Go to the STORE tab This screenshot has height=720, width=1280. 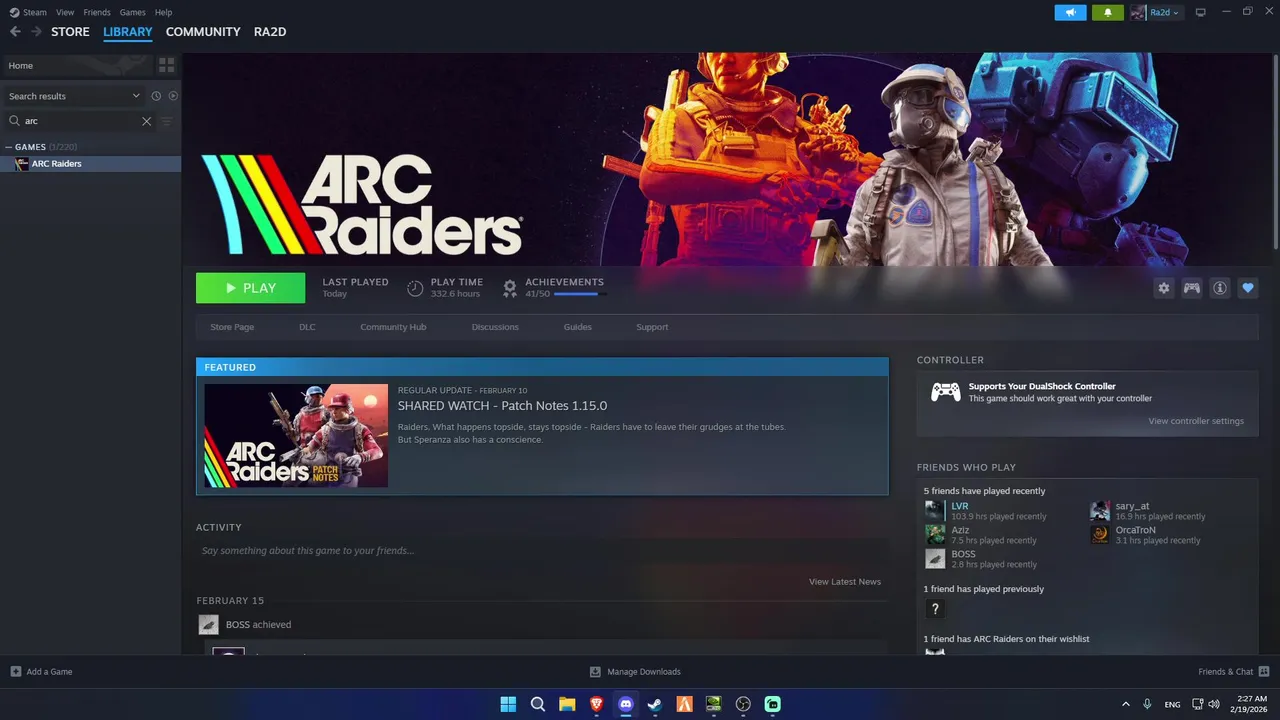click(x=70, y=32)
